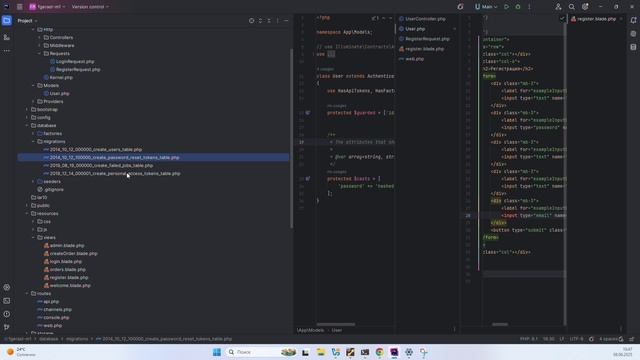Open createOrder.blade.php view
Screen dimensions: 640x360
(73, 253)
